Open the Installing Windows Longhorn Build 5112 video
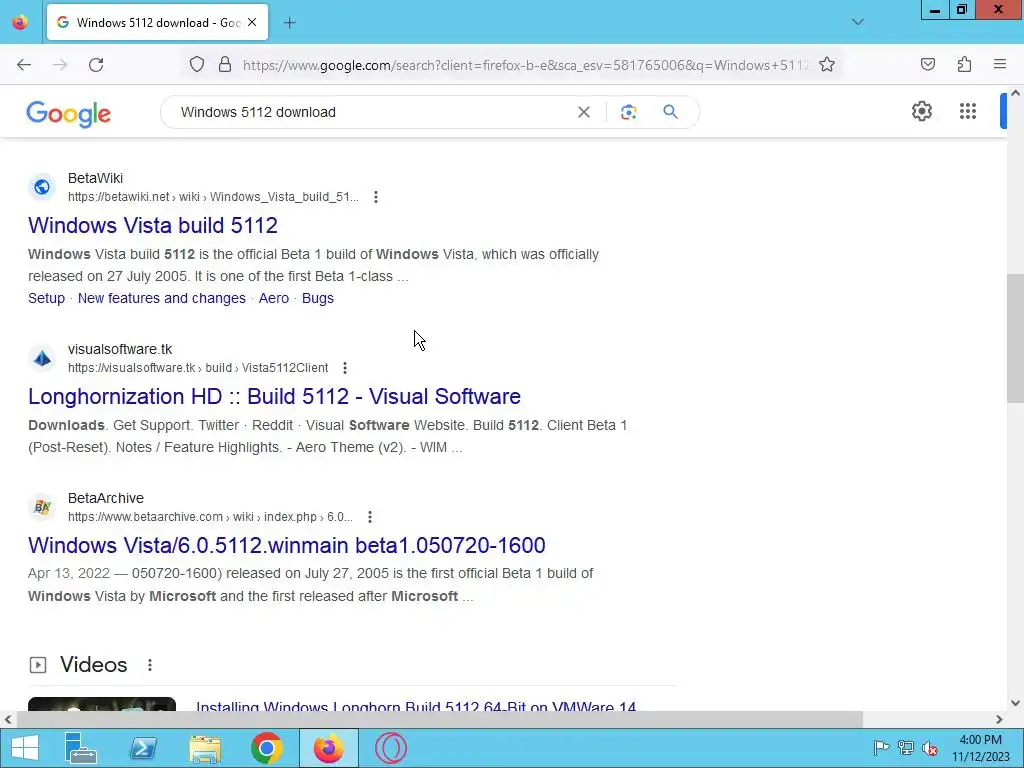The height and width of the screenshot is (768, 1024). point(416,705)
